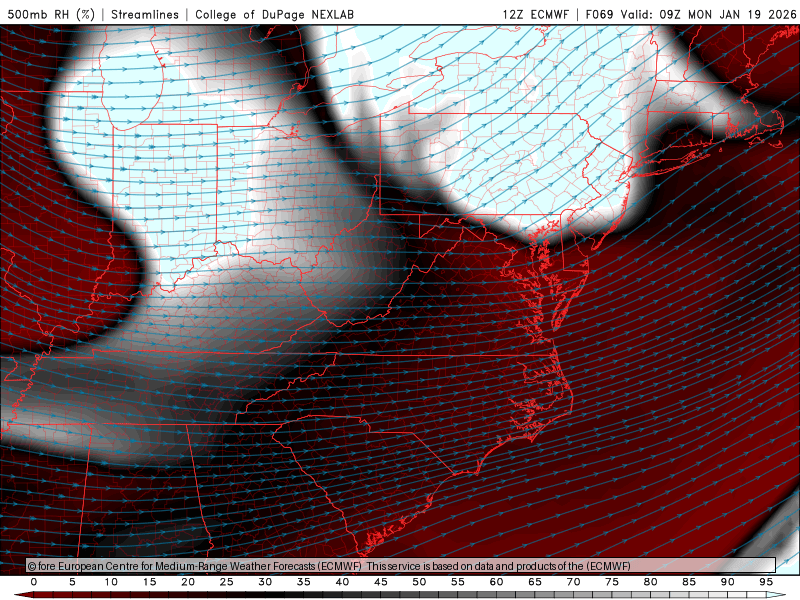Select the "10" label on the color scale
This screenshot has height=600, width=800.
[x=111, y=582]
